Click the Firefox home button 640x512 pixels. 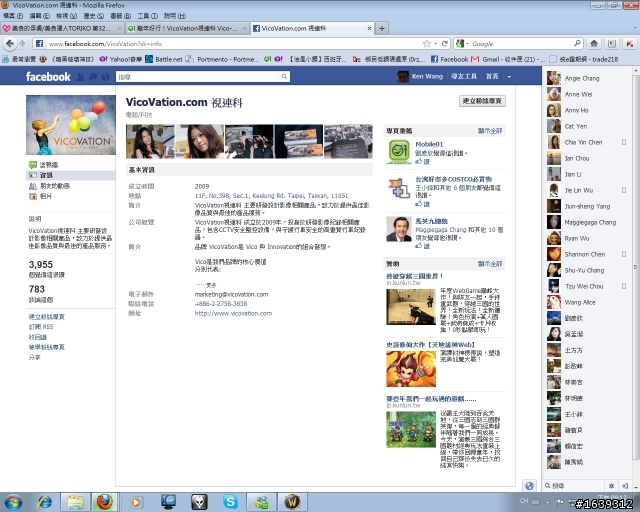coord(594,43)
